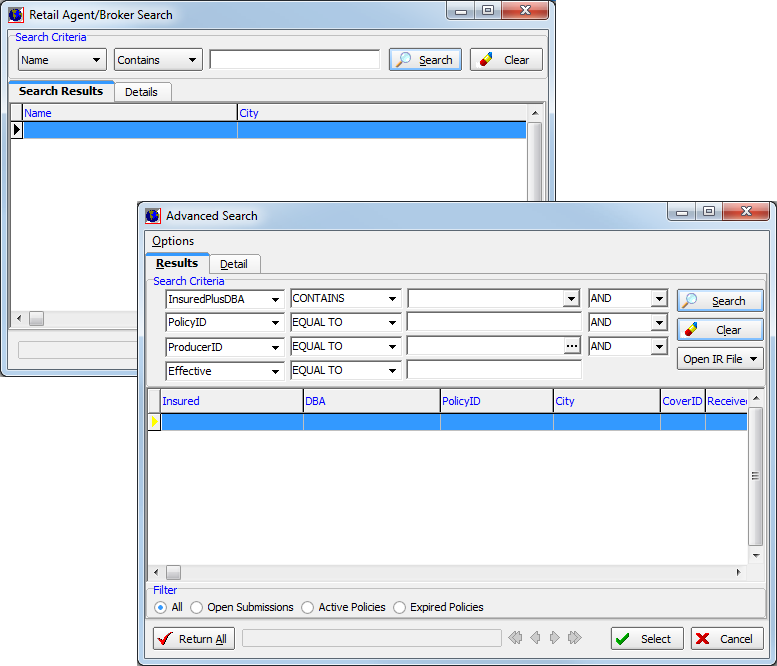The image size is (777, 666).
Task: Choose the Active Policies radio button
Action: 308,607
